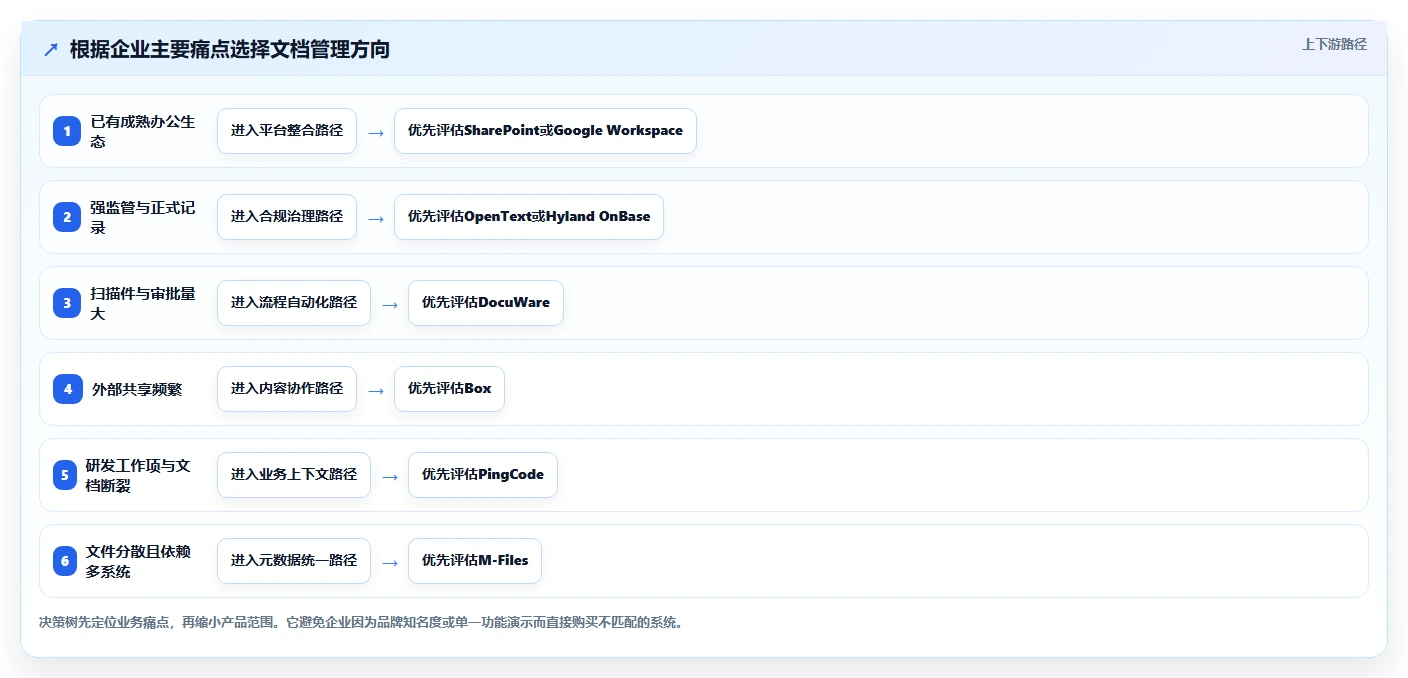The height and width of the screenshot is (678, 1408).
Task: Click the arrow after 进入平台整合路径
Action: click(376, 132)
